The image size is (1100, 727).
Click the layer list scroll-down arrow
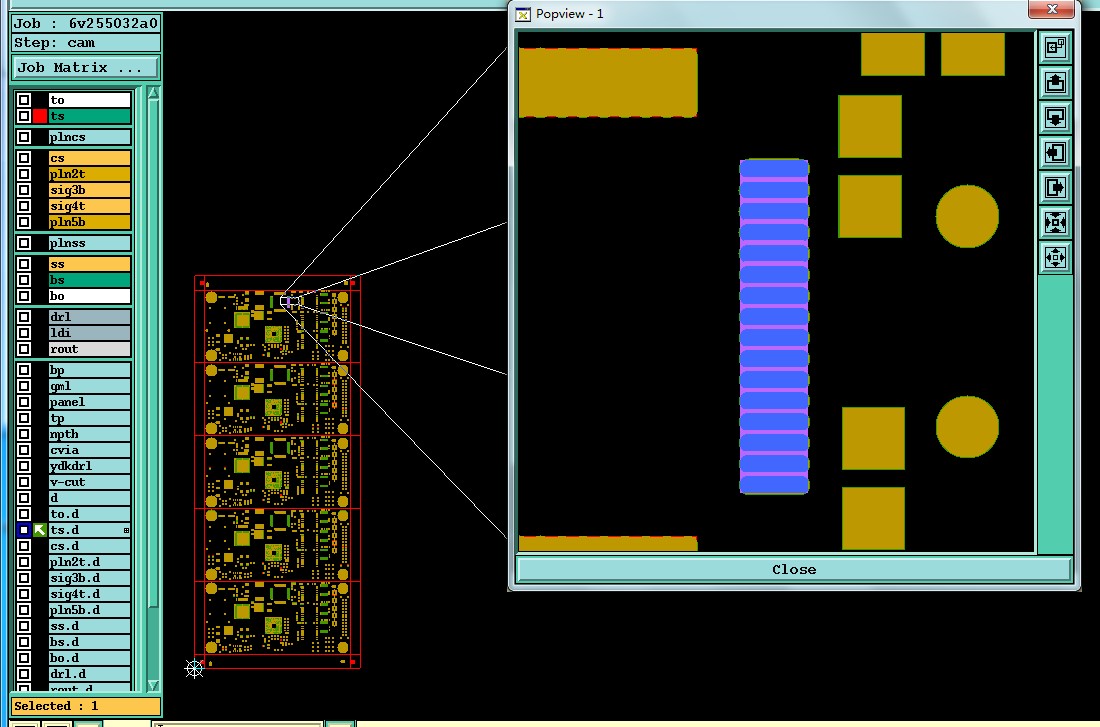(x=153, y=685)
